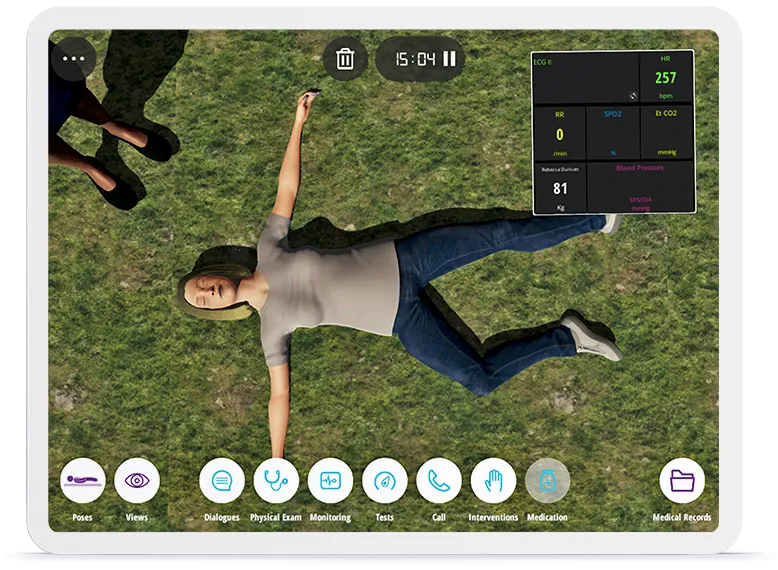
Task: Click the Et CO2 monitor cell
Action: coord(666,132)
